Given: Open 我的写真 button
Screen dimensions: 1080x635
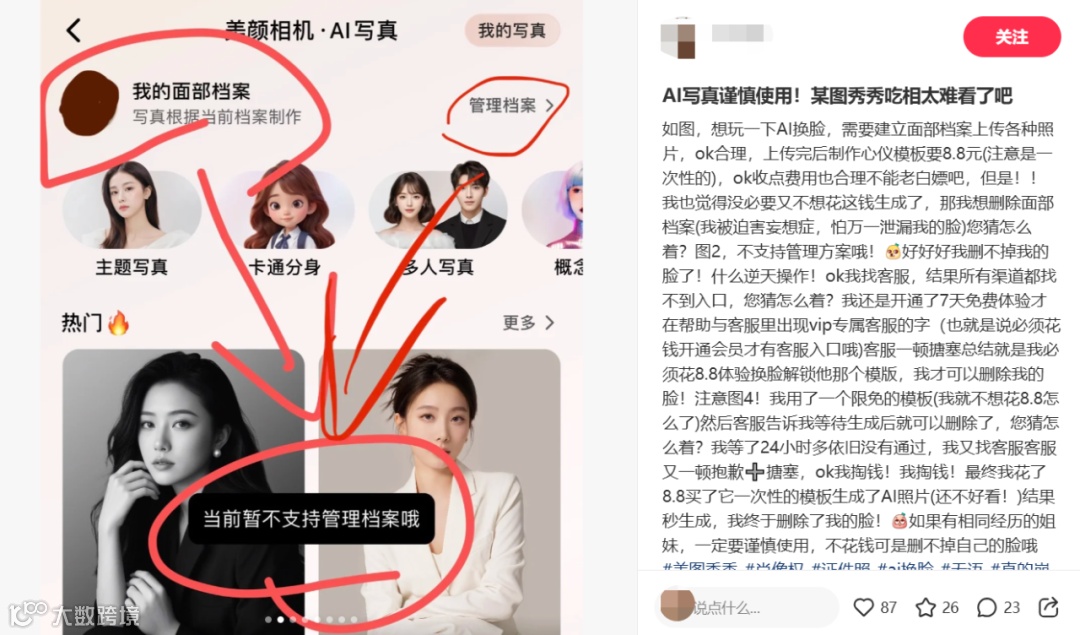Looking at the screenshot, I should pos(512,30).
